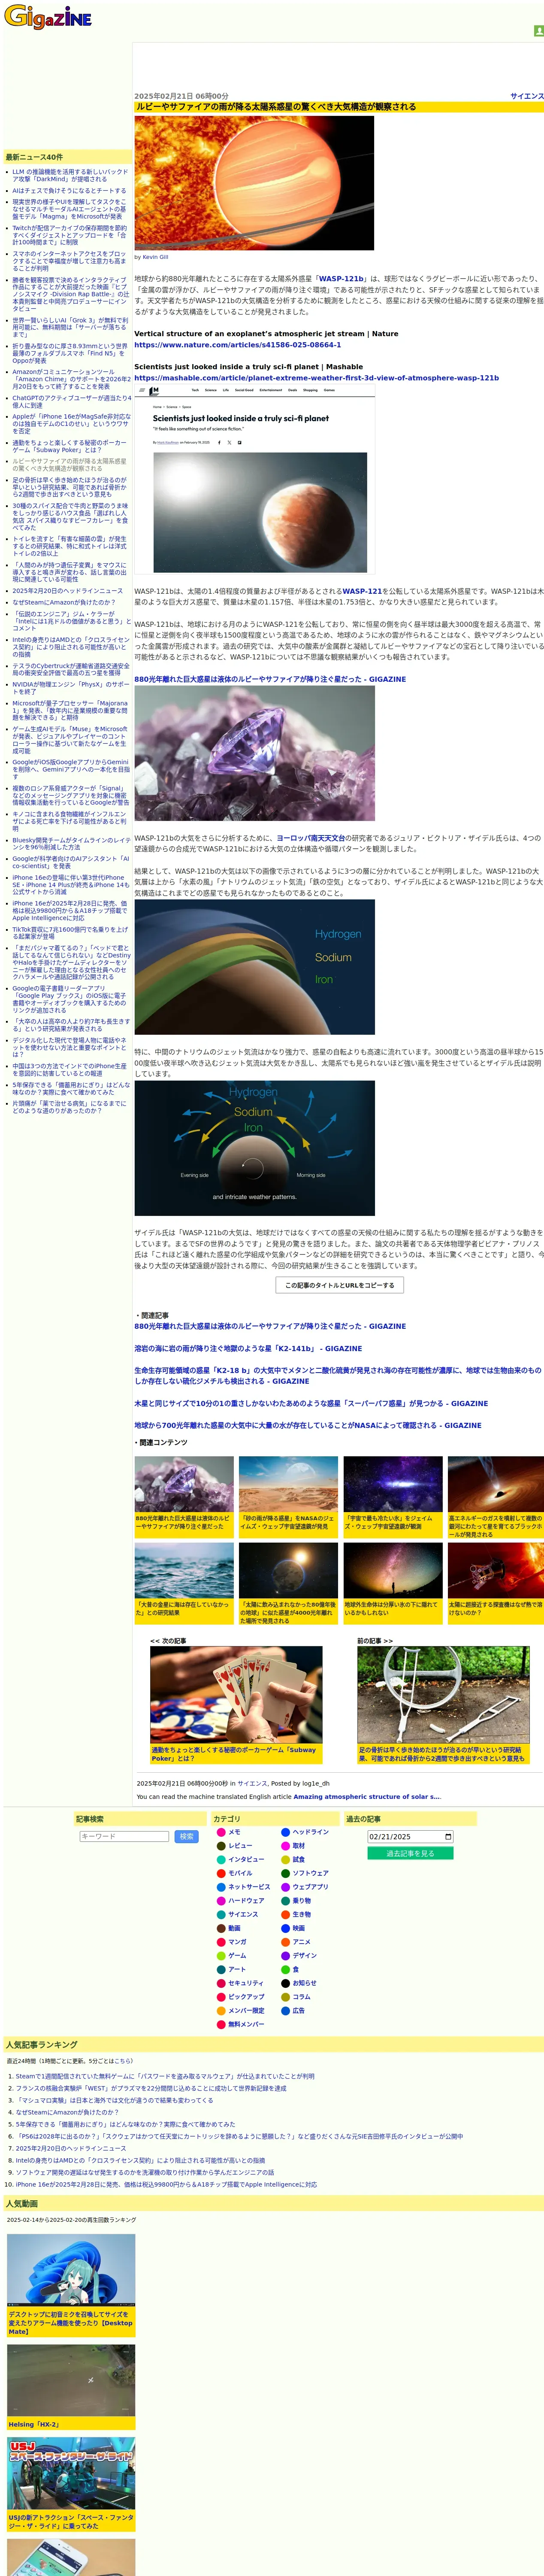
Task: Open the Evening side Morning side diagram image
Action: pyautogui.click(x=254, y=1148)
